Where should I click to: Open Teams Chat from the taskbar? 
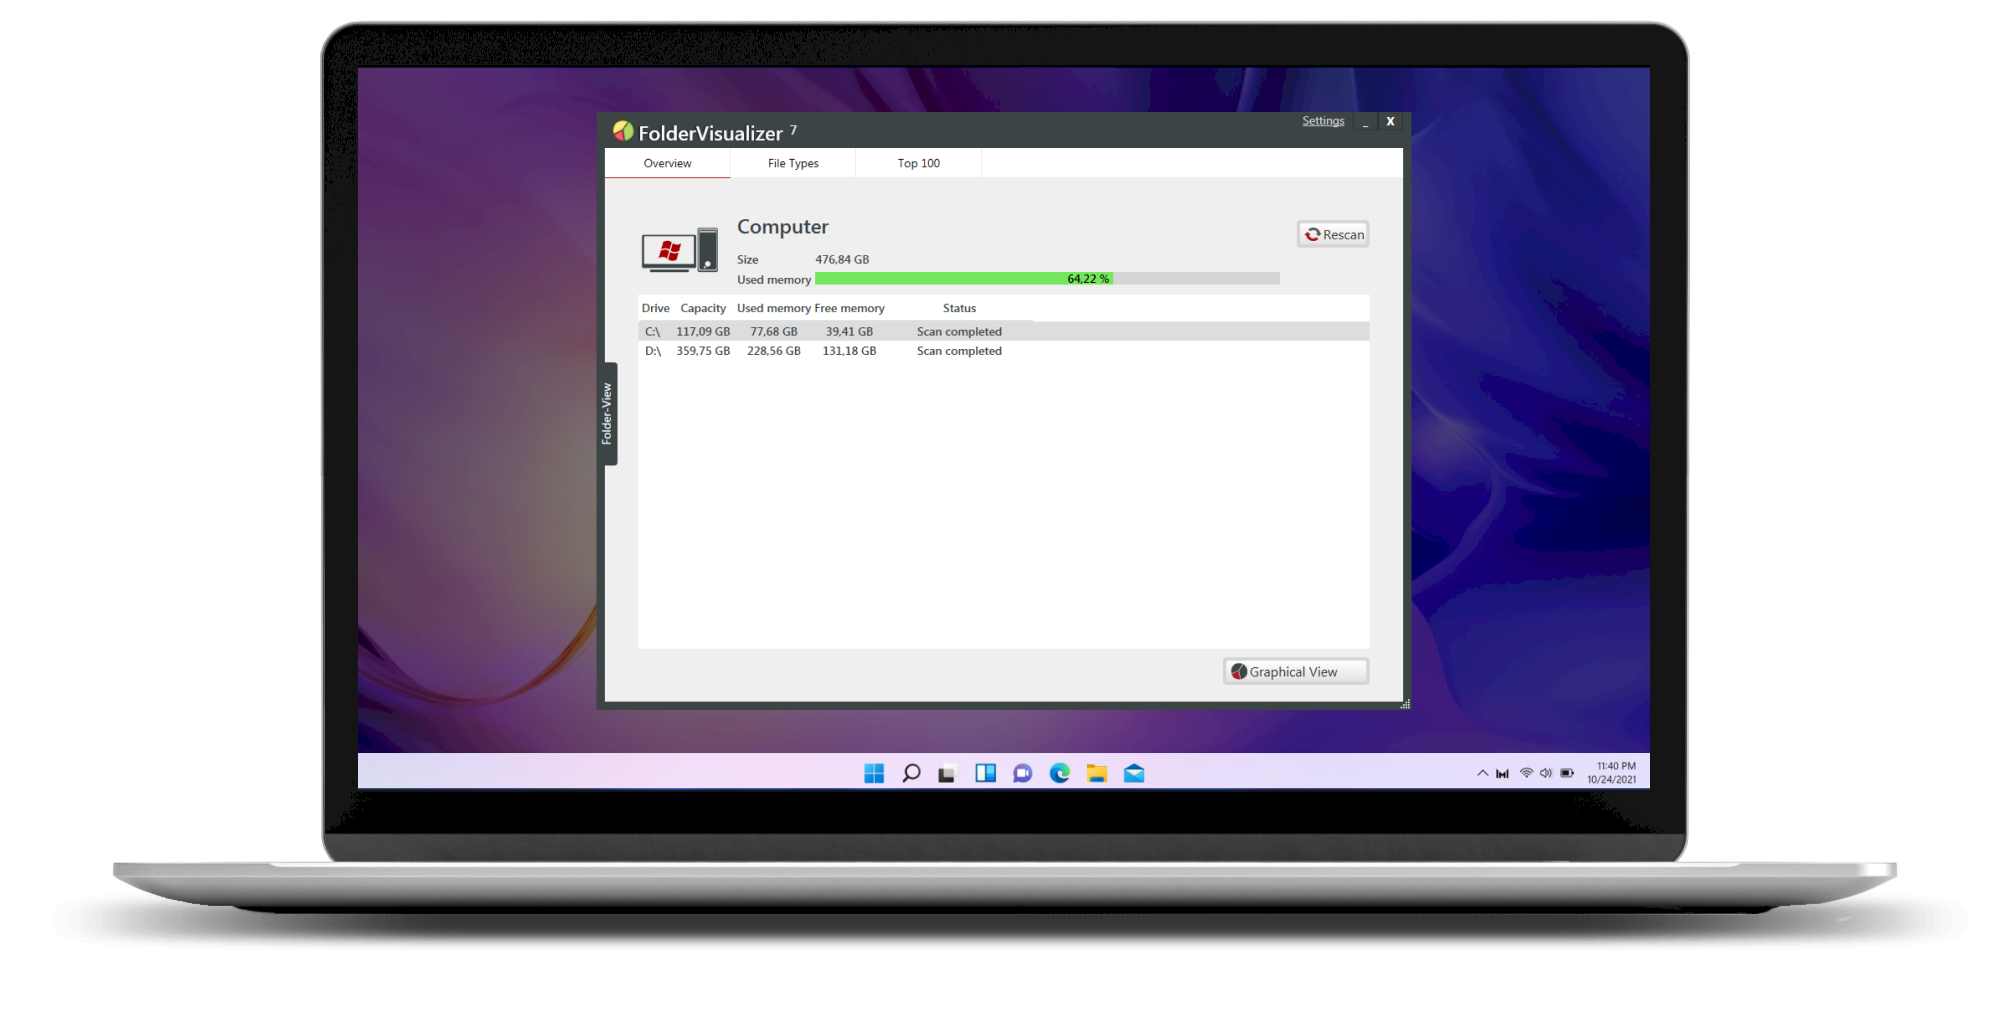[x=1022, y=772]
